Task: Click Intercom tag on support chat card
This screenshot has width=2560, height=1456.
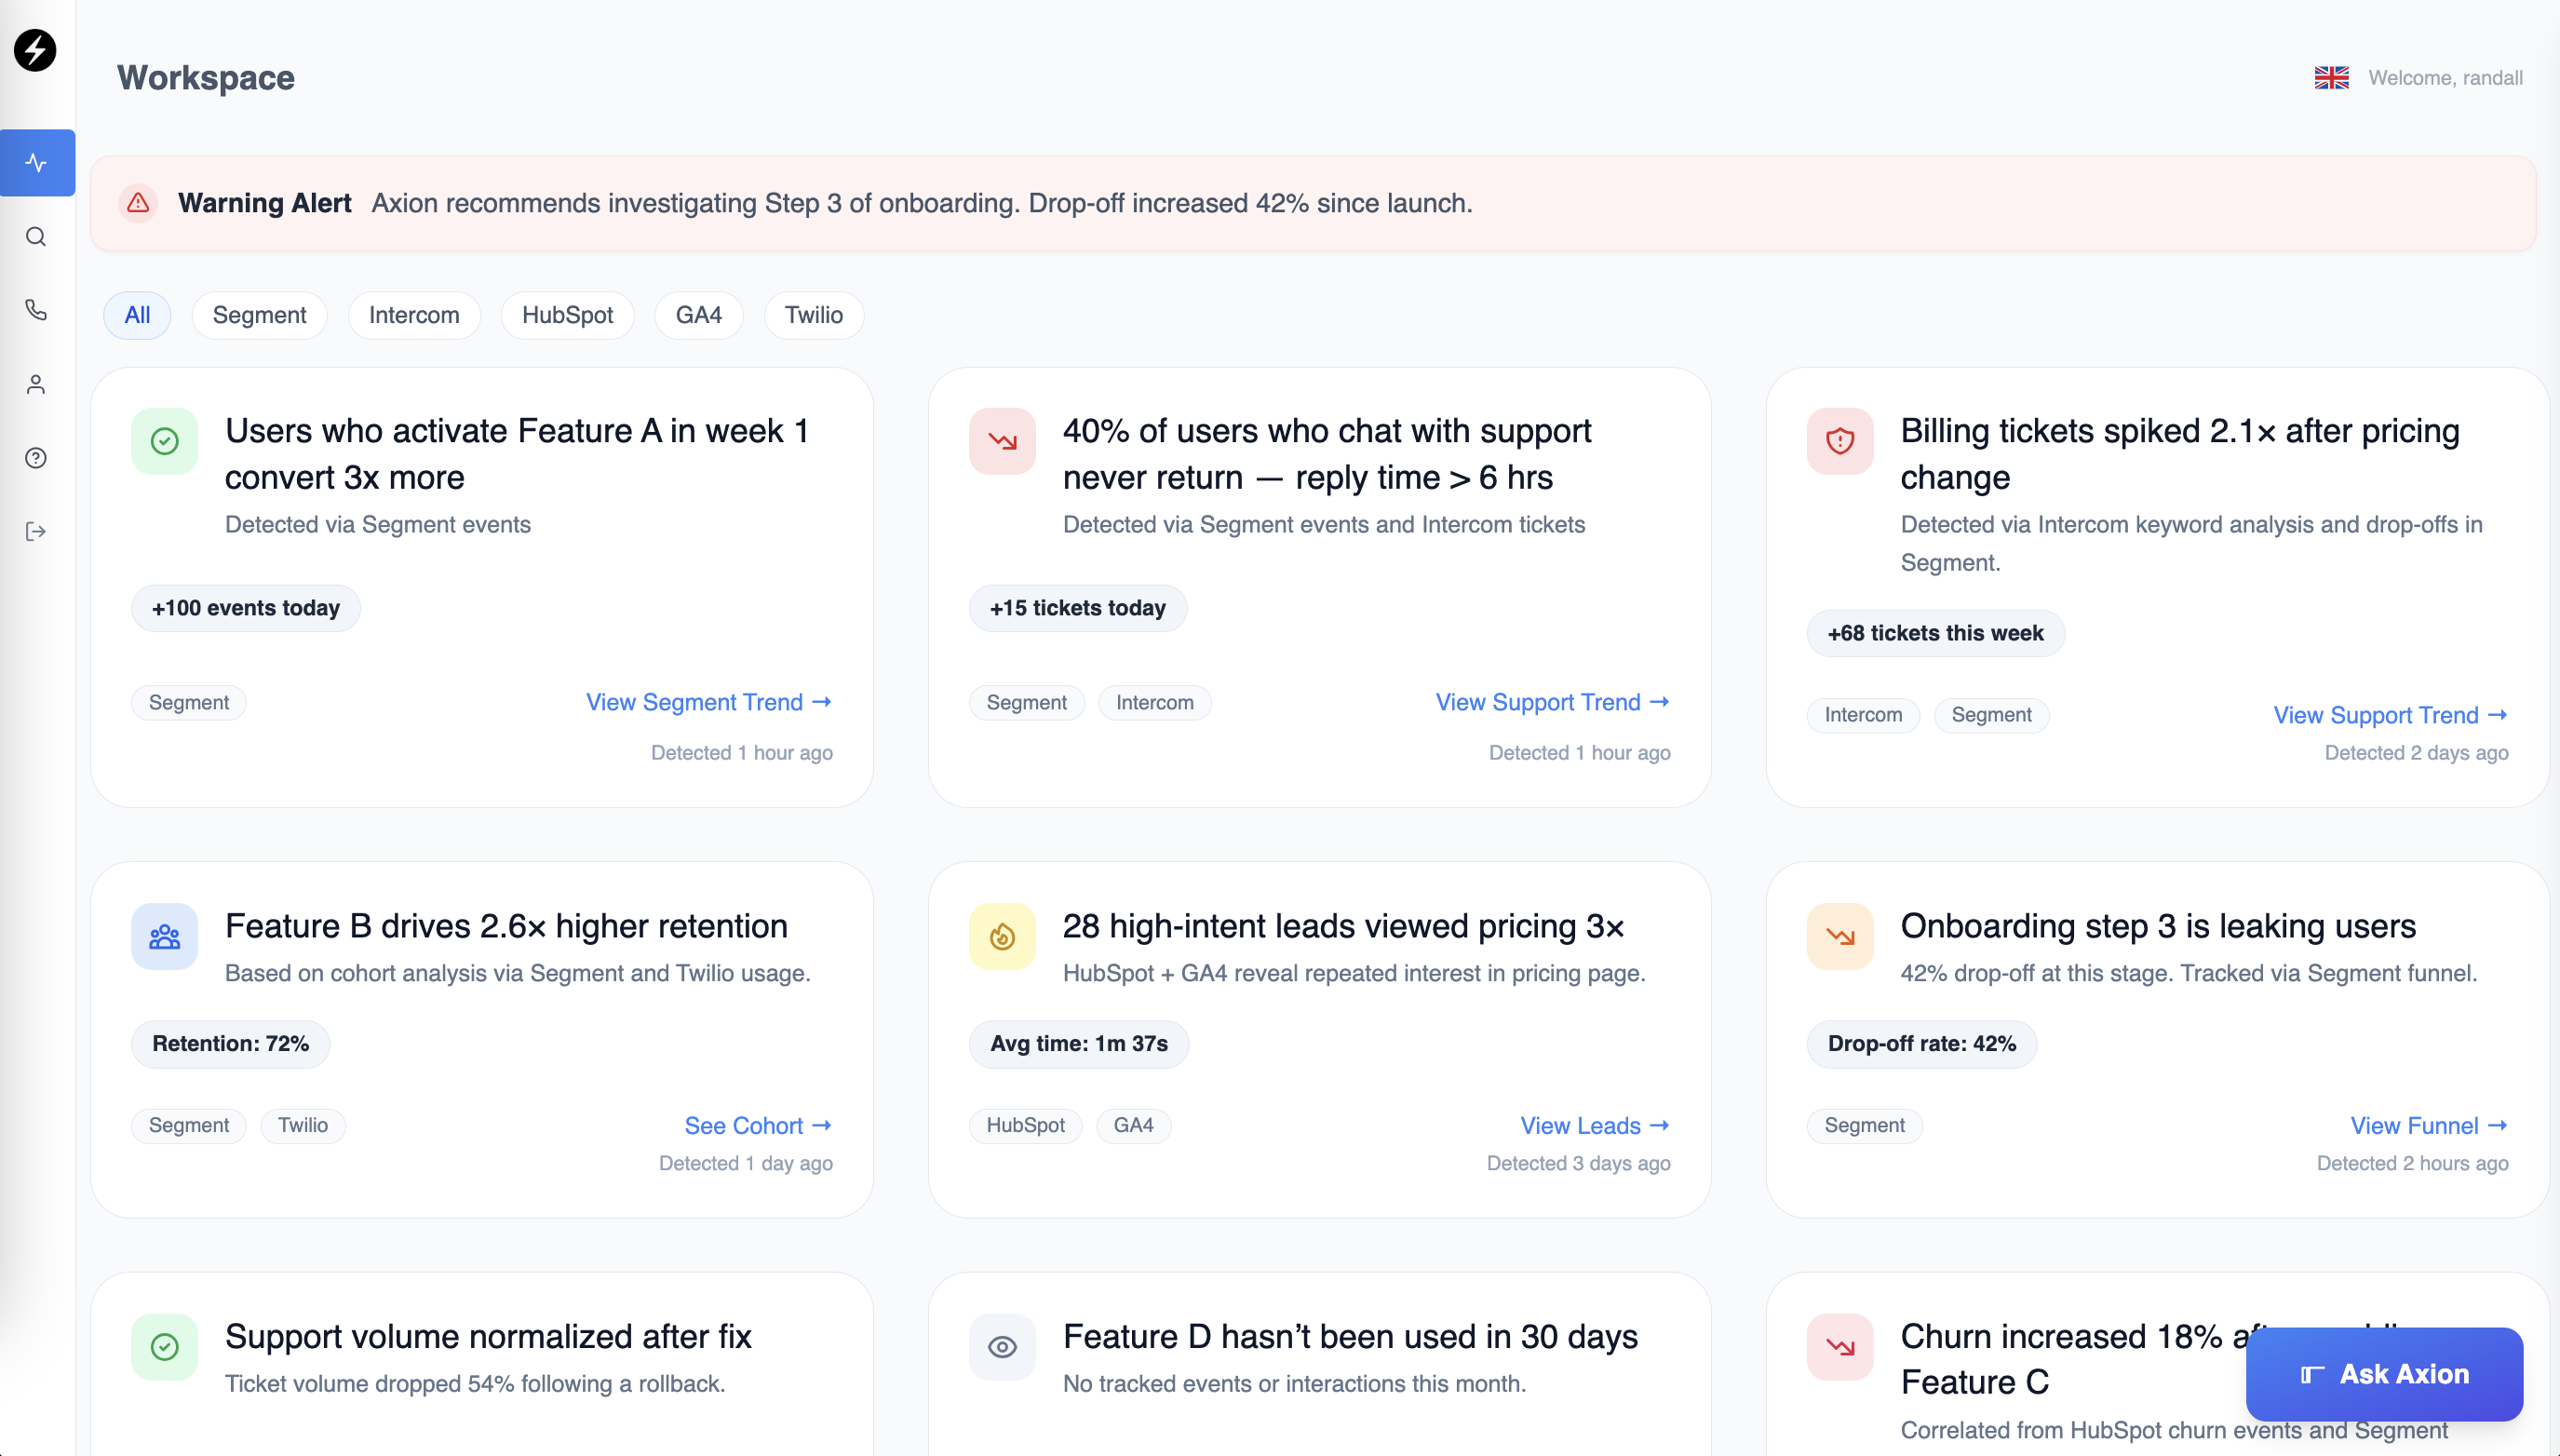Action: (1155, 702)
